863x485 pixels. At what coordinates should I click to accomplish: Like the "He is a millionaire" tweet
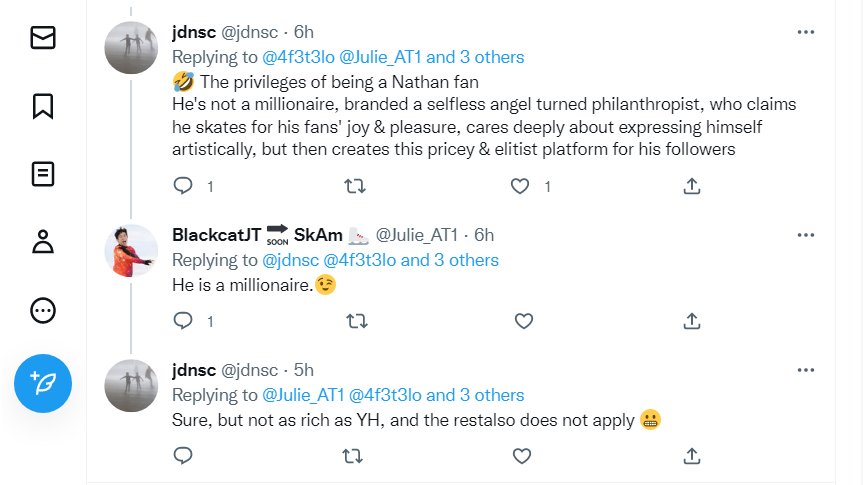point(522,321)
